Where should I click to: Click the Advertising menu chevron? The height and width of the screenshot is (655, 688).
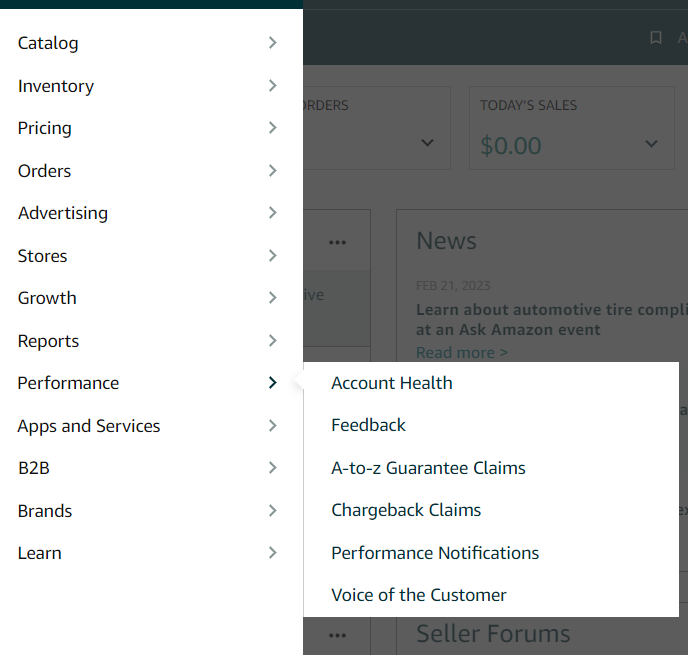pyautogui.click(x=273, y=213)
